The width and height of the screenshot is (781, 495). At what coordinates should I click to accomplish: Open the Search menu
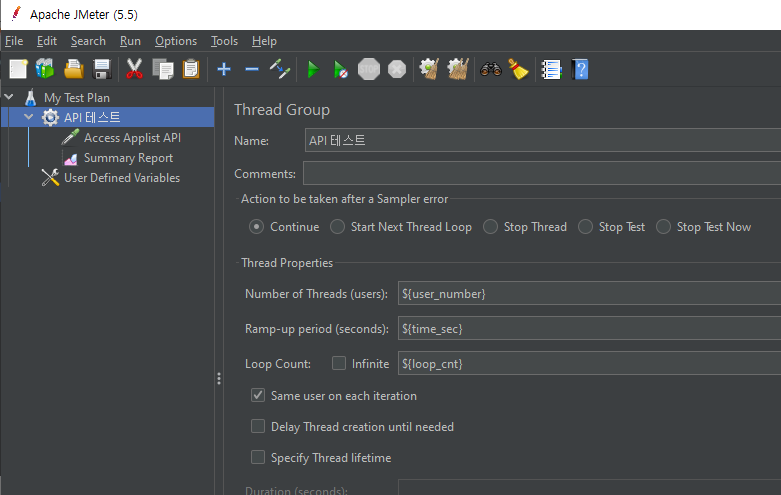point(88,41)
